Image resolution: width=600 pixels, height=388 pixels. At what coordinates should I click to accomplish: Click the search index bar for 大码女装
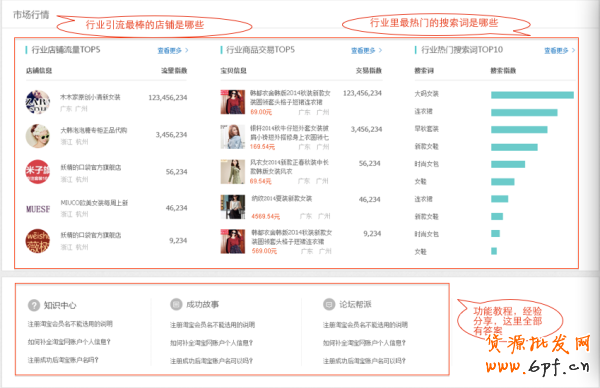[x=532, y=95]
